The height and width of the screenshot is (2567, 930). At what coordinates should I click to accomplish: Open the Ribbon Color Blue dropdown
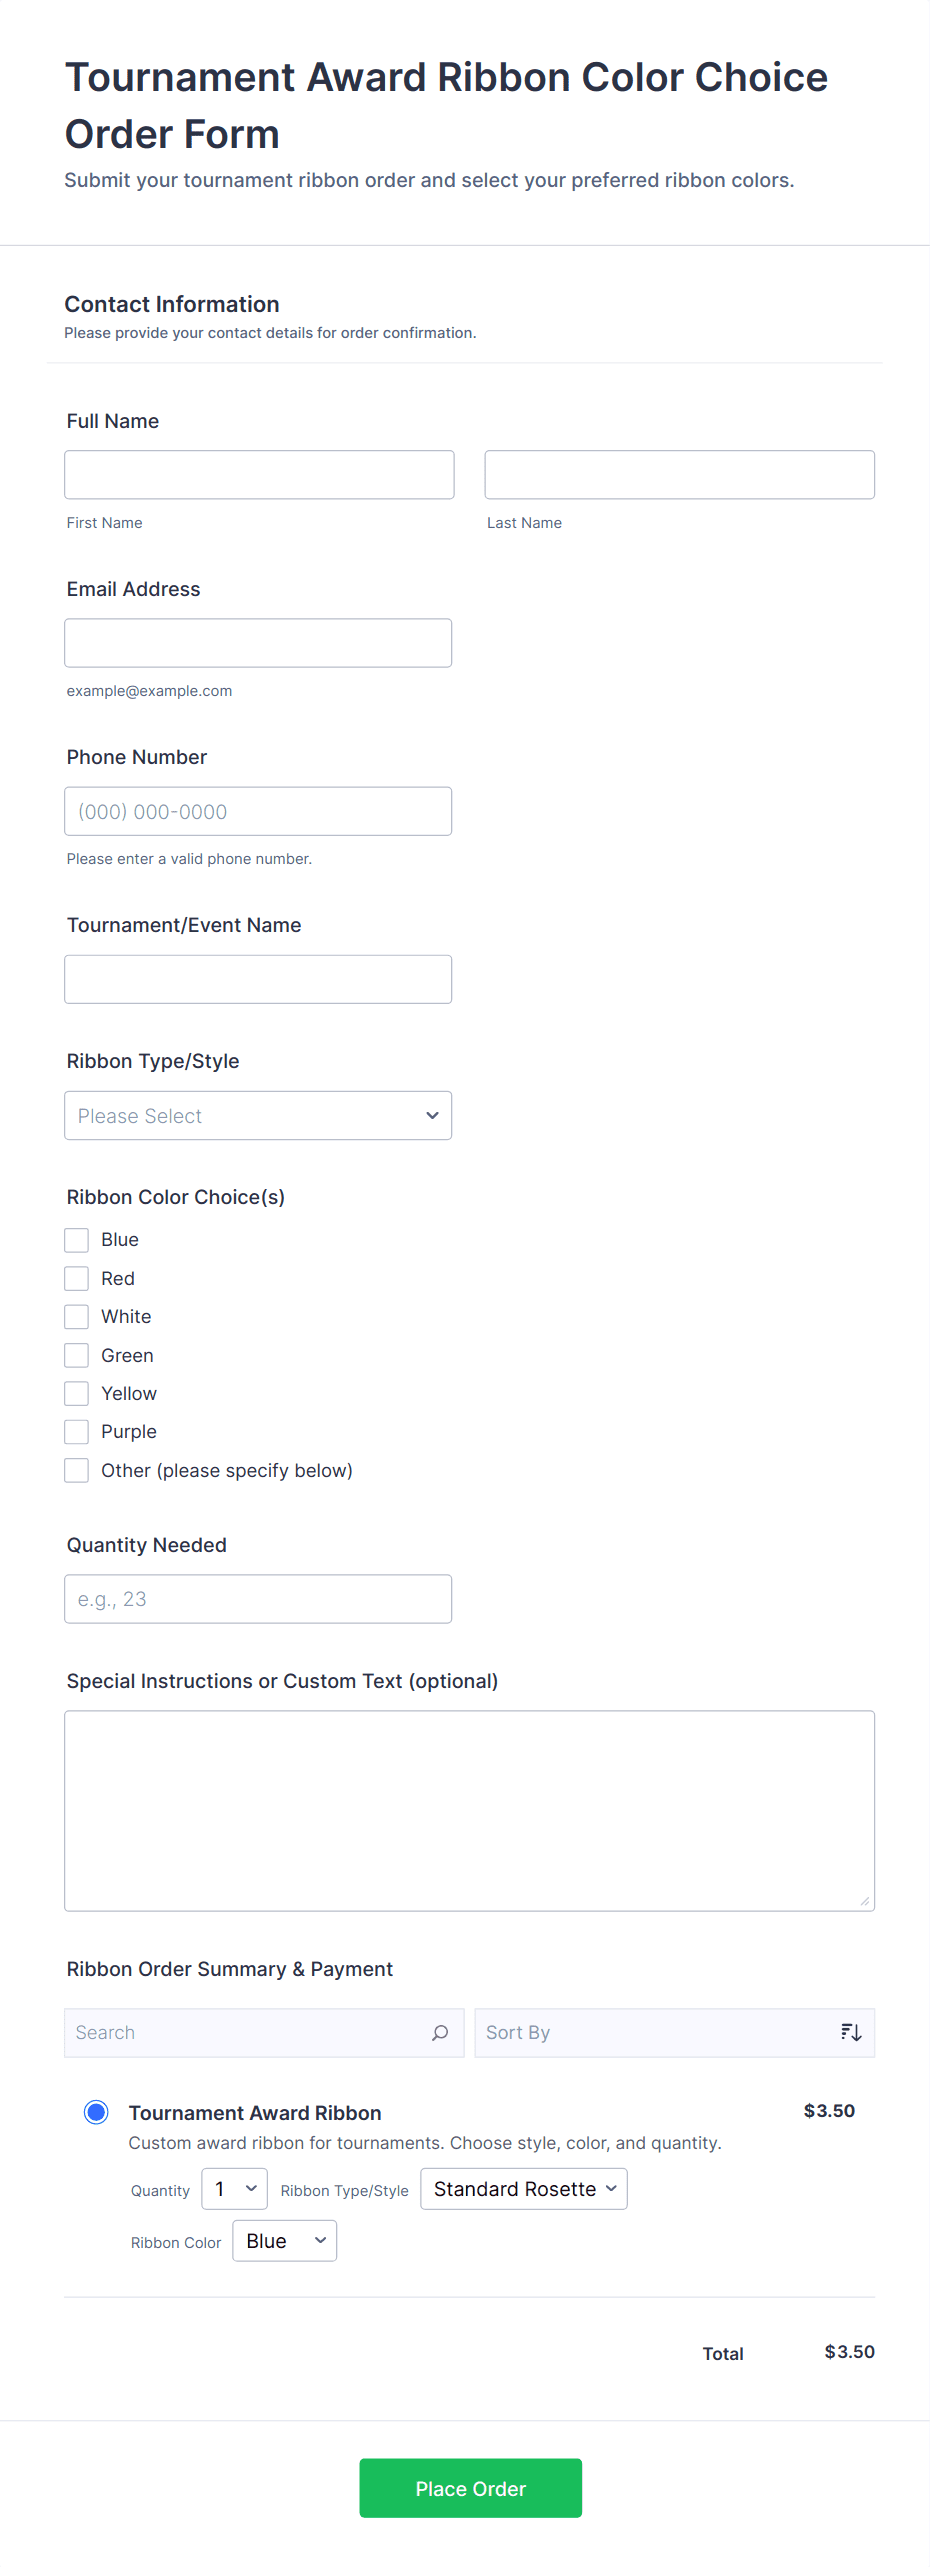coord(284,2241)
